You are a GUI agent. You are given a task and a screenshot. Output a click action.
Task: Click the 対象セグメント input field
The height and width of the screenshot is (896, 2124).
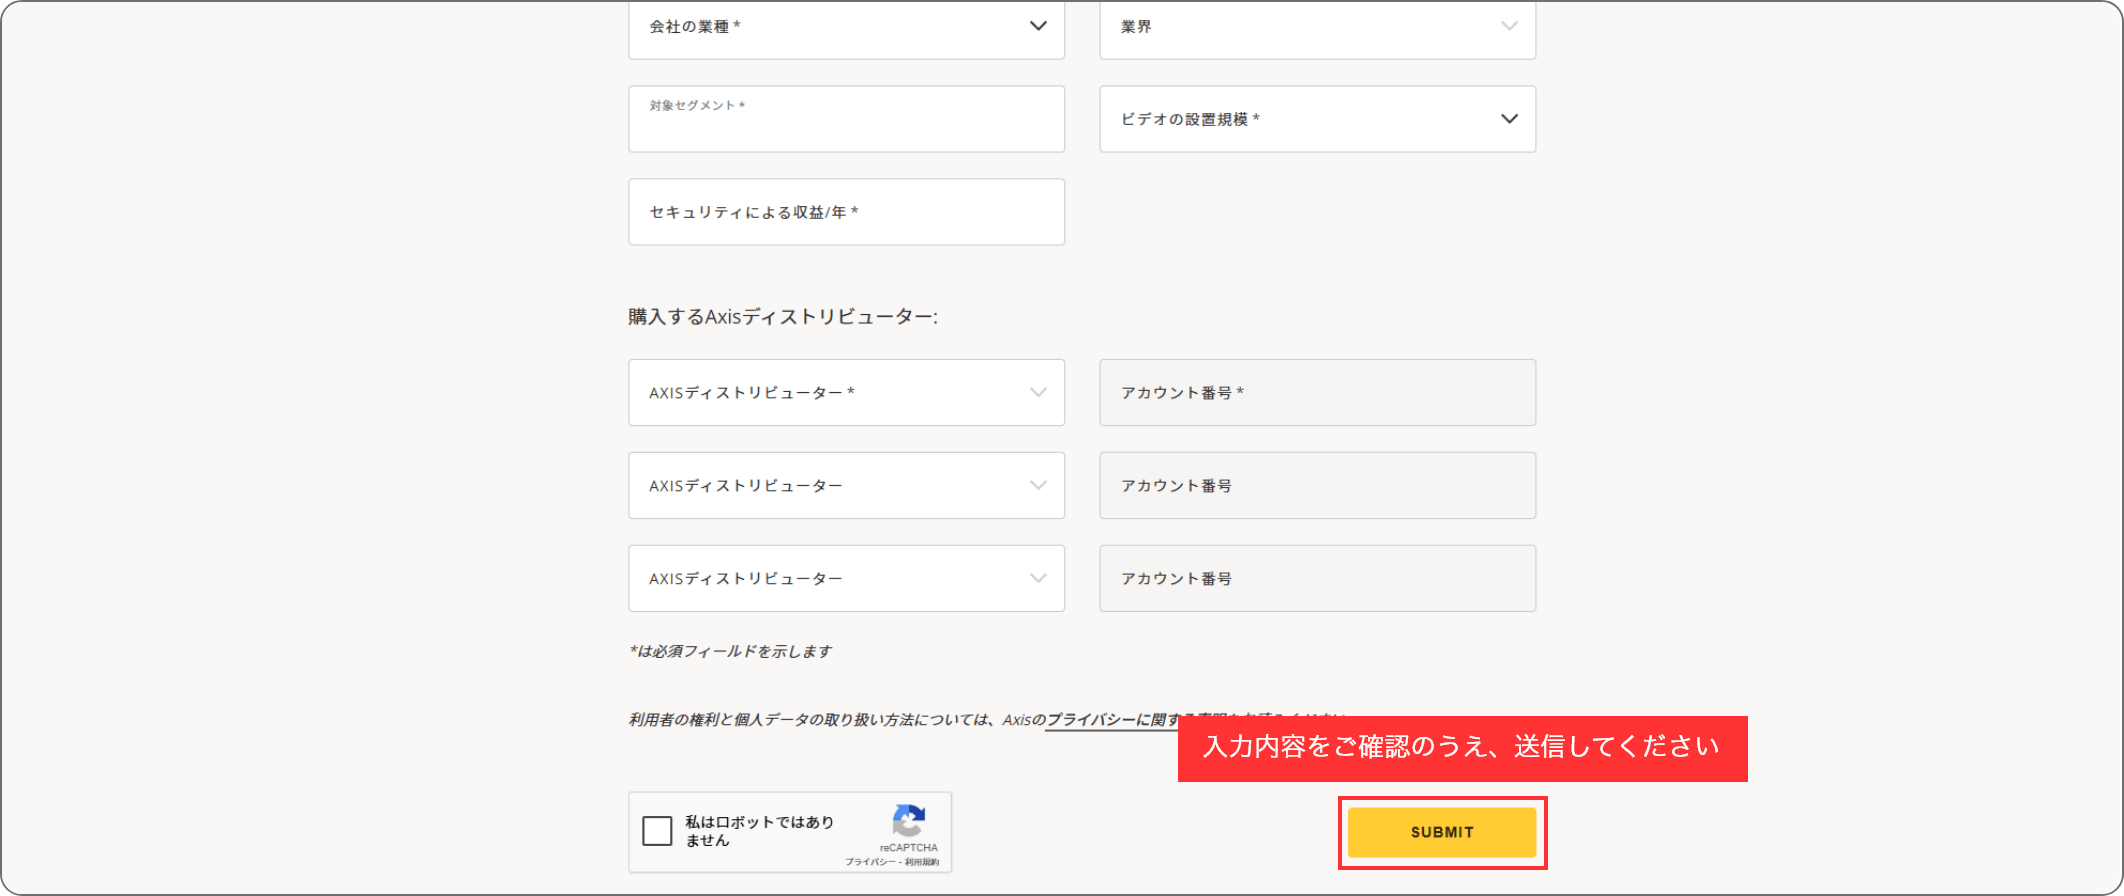[x=846, y=119]
